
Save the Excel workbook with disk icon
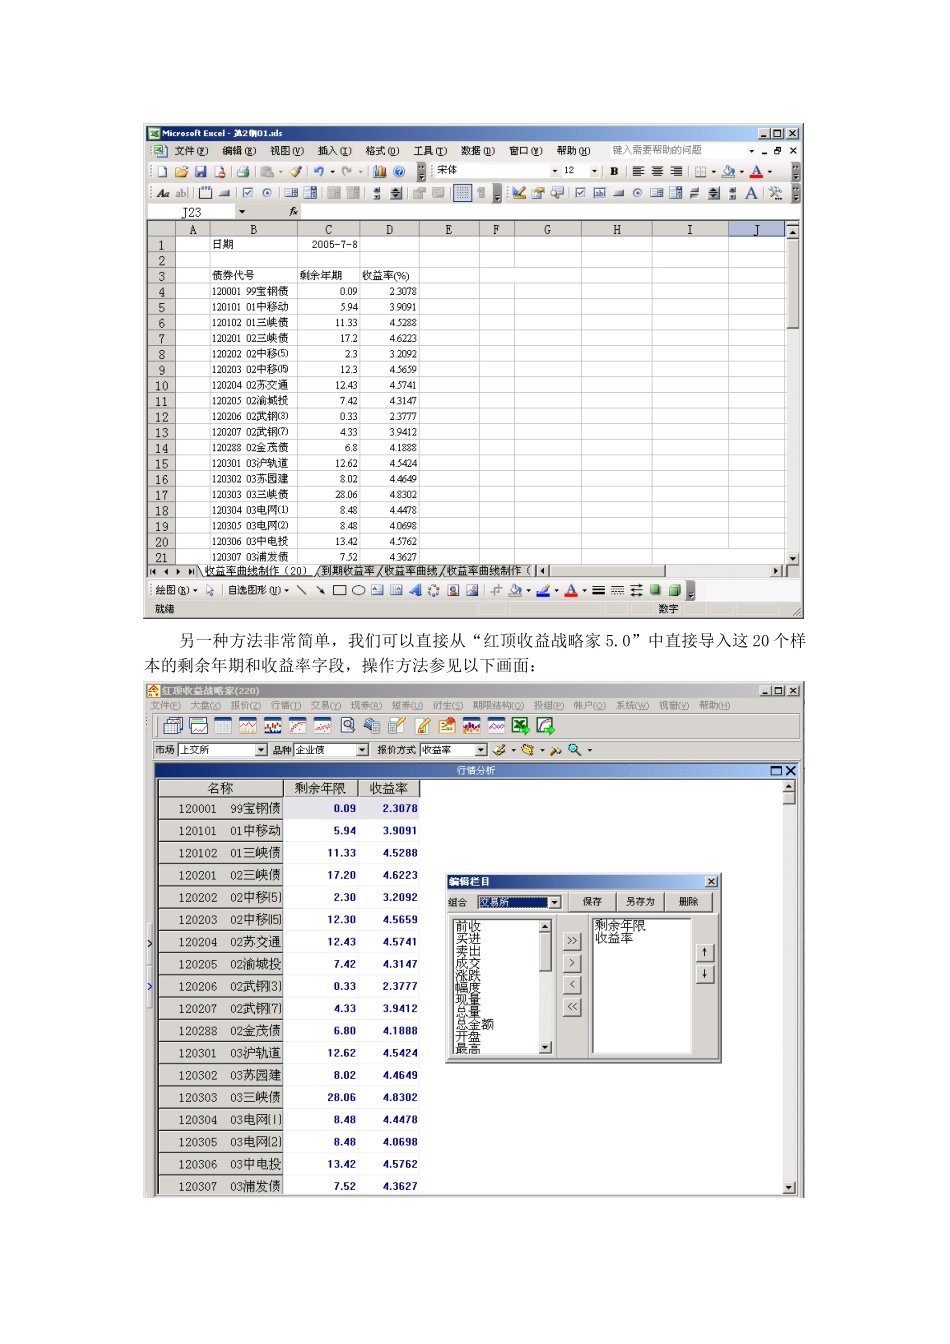pos(200,172)
